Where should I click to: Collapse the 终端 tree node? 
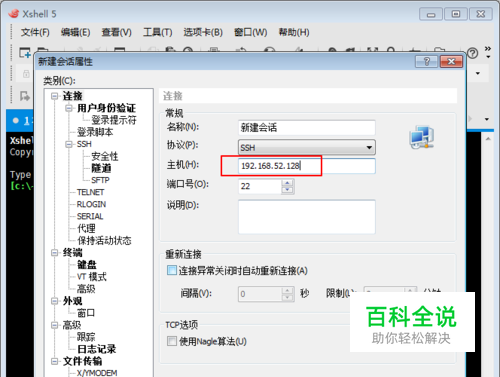(x=54, y=253)
